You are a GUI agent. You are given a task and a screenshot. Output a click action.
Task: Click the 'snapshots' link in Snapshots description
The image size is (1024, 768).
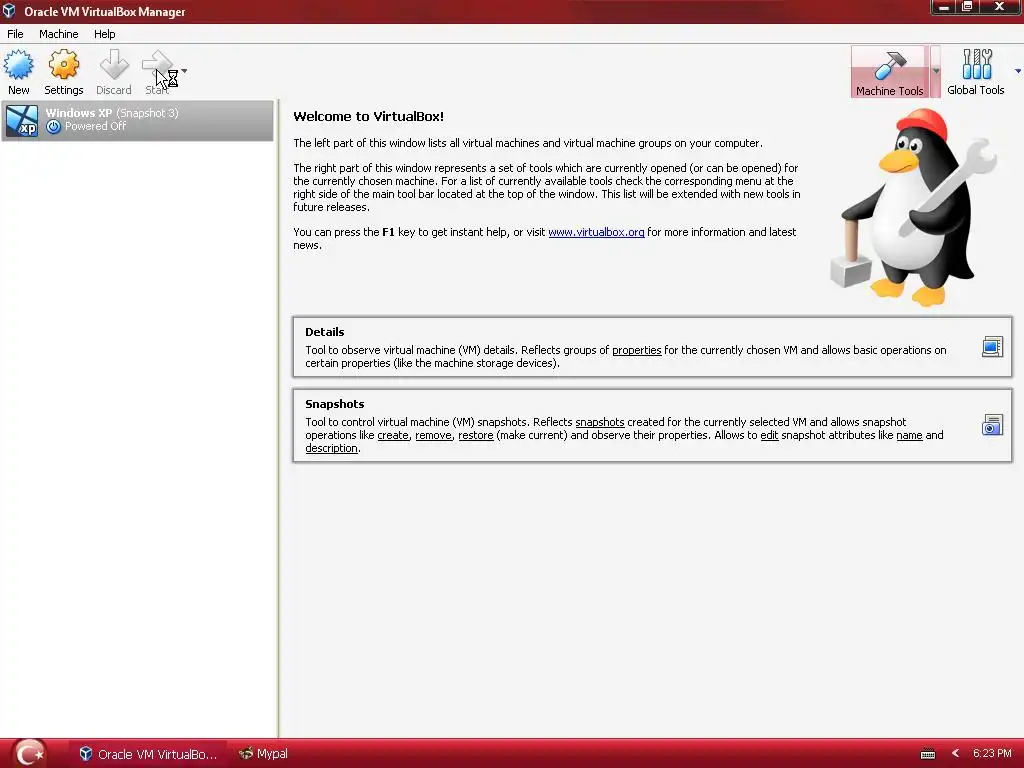tap(600, 422)
